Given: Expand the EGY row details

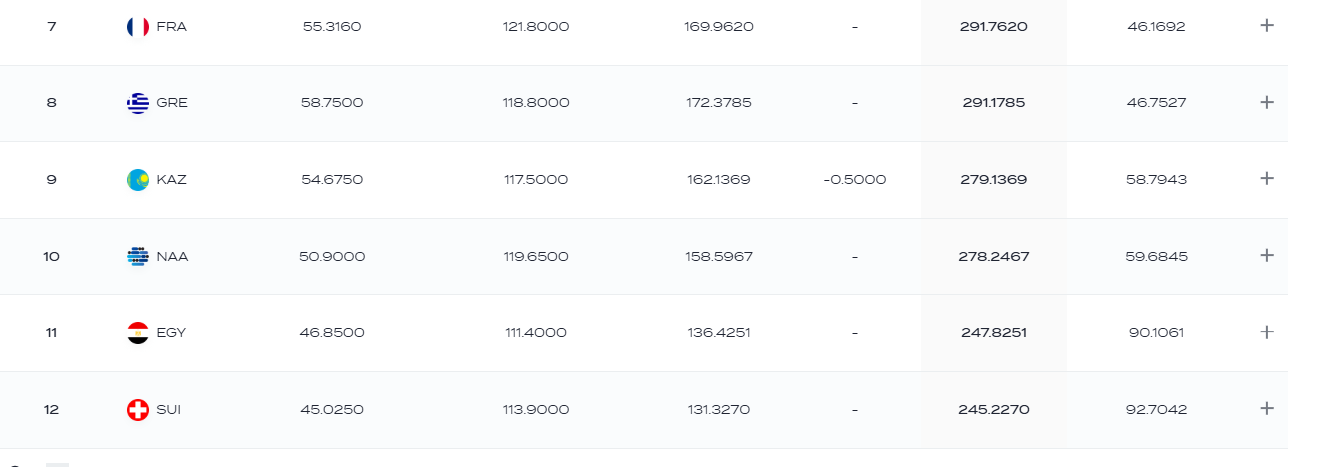Looking at the screenshot, I should tap(1267, 331).
